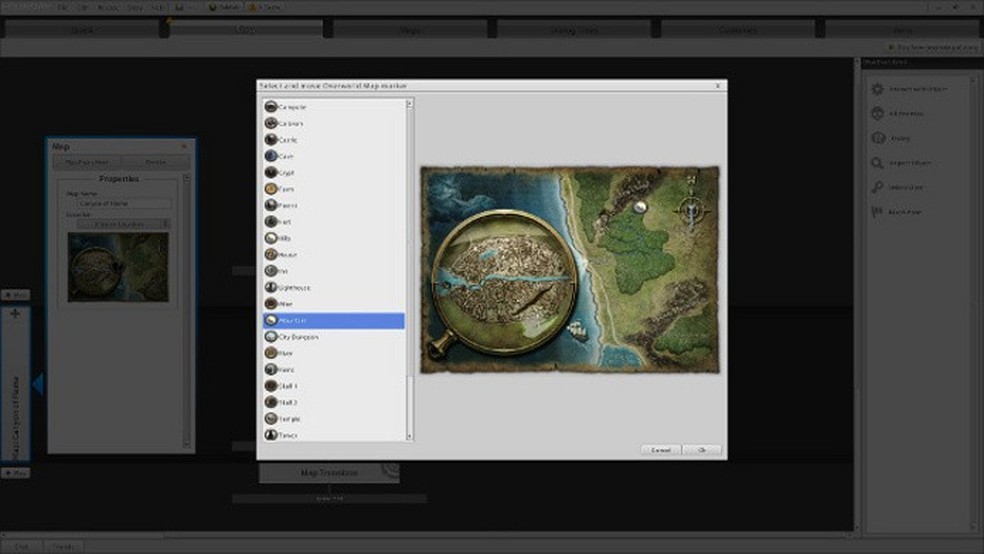Click the gear objective icon in right panel
The width and height of the screenshot is (984, 554).
[x=877, y=89]
